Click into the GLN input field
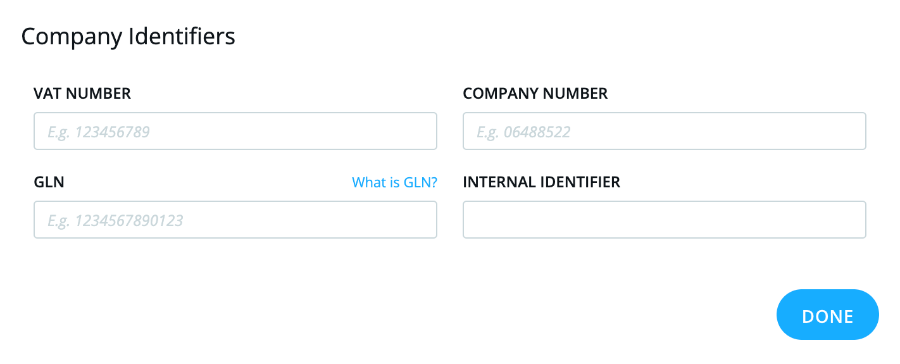900x364 pixels. coord(235,219)
